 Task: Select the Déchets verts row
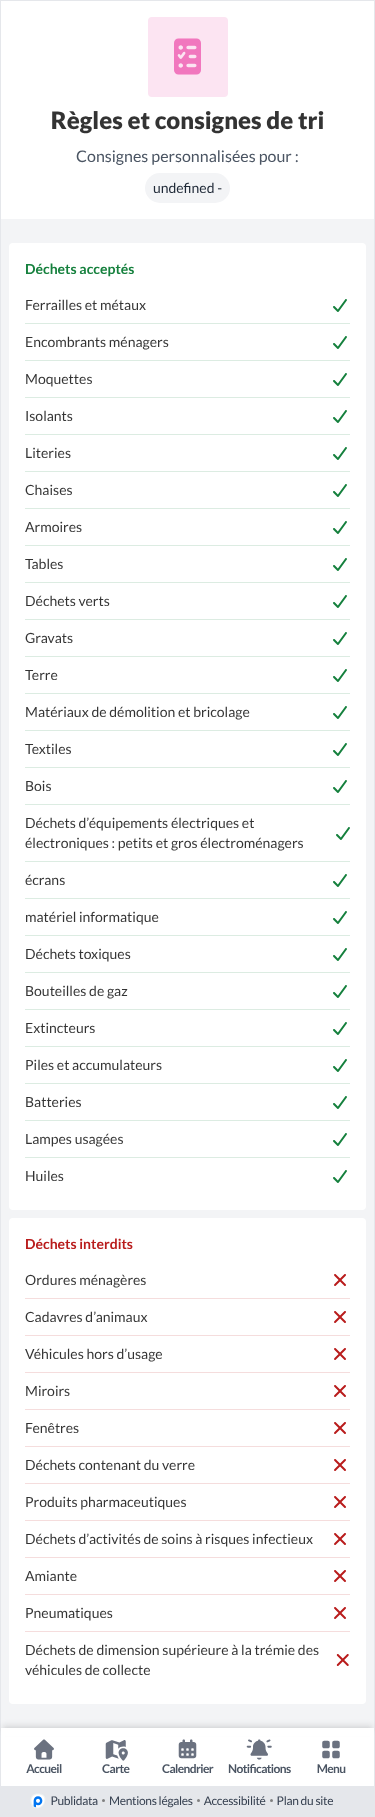point(187,601)
